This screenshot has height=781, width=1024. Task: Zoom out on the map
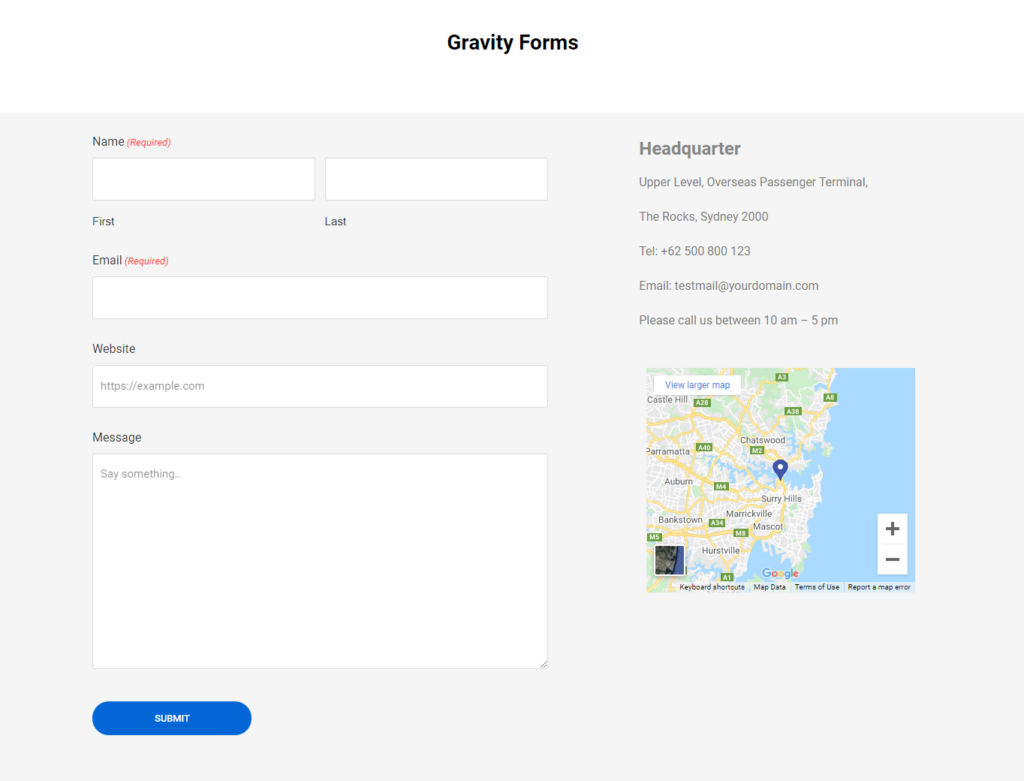892,559
